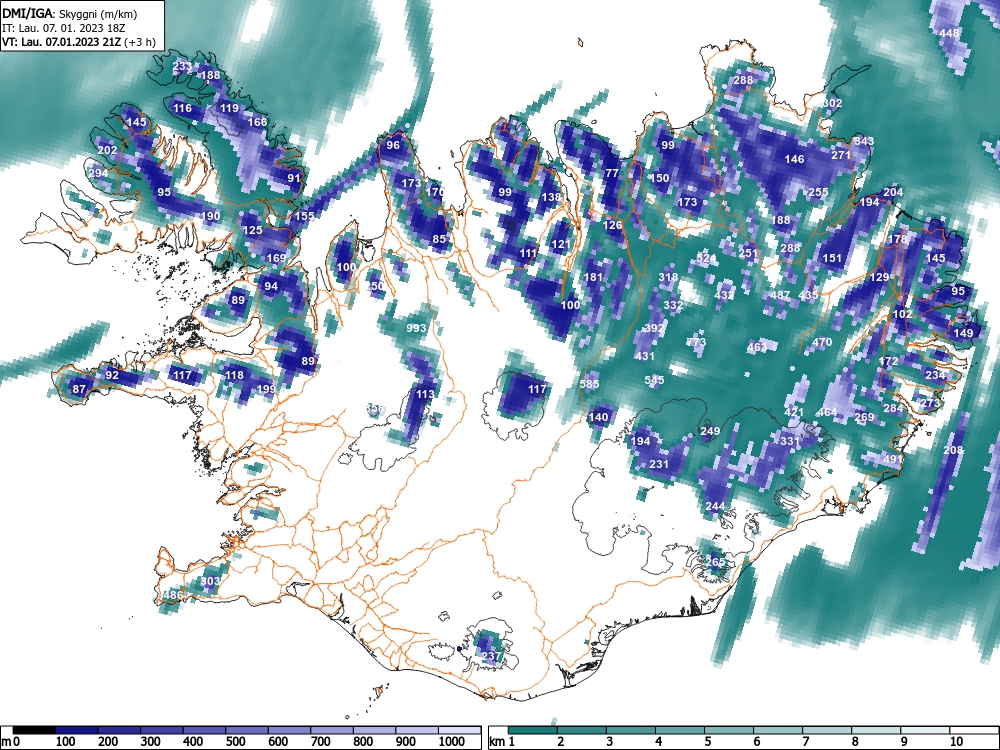Click the '10' label on the kilometer scale
The image size is (1000, 750).
pyautogui.click(x=956, y=742)
